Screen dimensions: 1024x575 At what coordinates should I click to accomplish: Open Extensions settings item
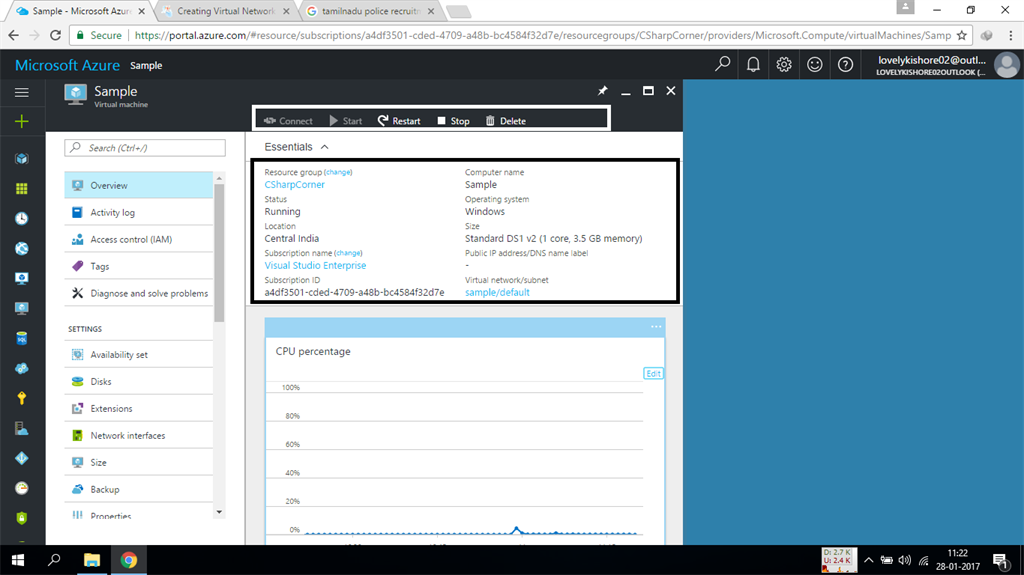[x=138, y=408]
